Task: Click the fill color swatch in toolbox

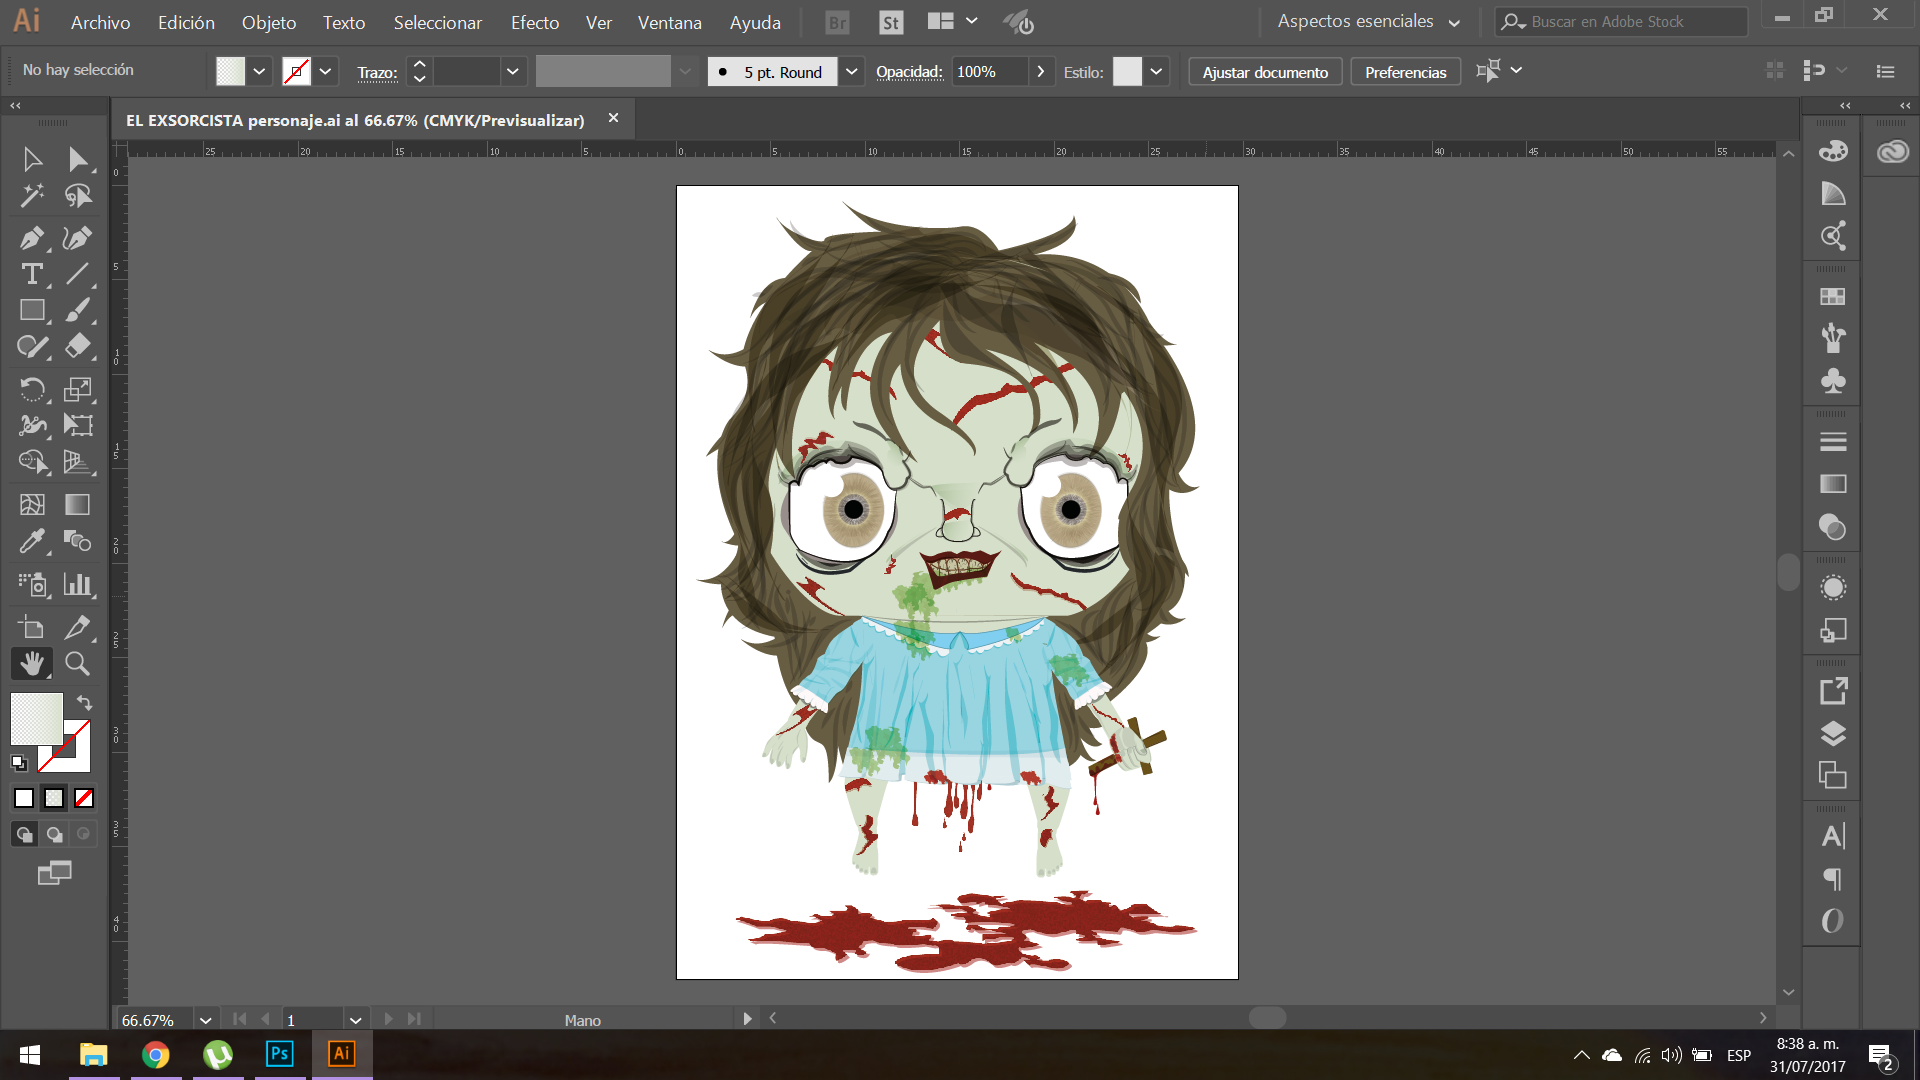Action: (x=36, y=719)
